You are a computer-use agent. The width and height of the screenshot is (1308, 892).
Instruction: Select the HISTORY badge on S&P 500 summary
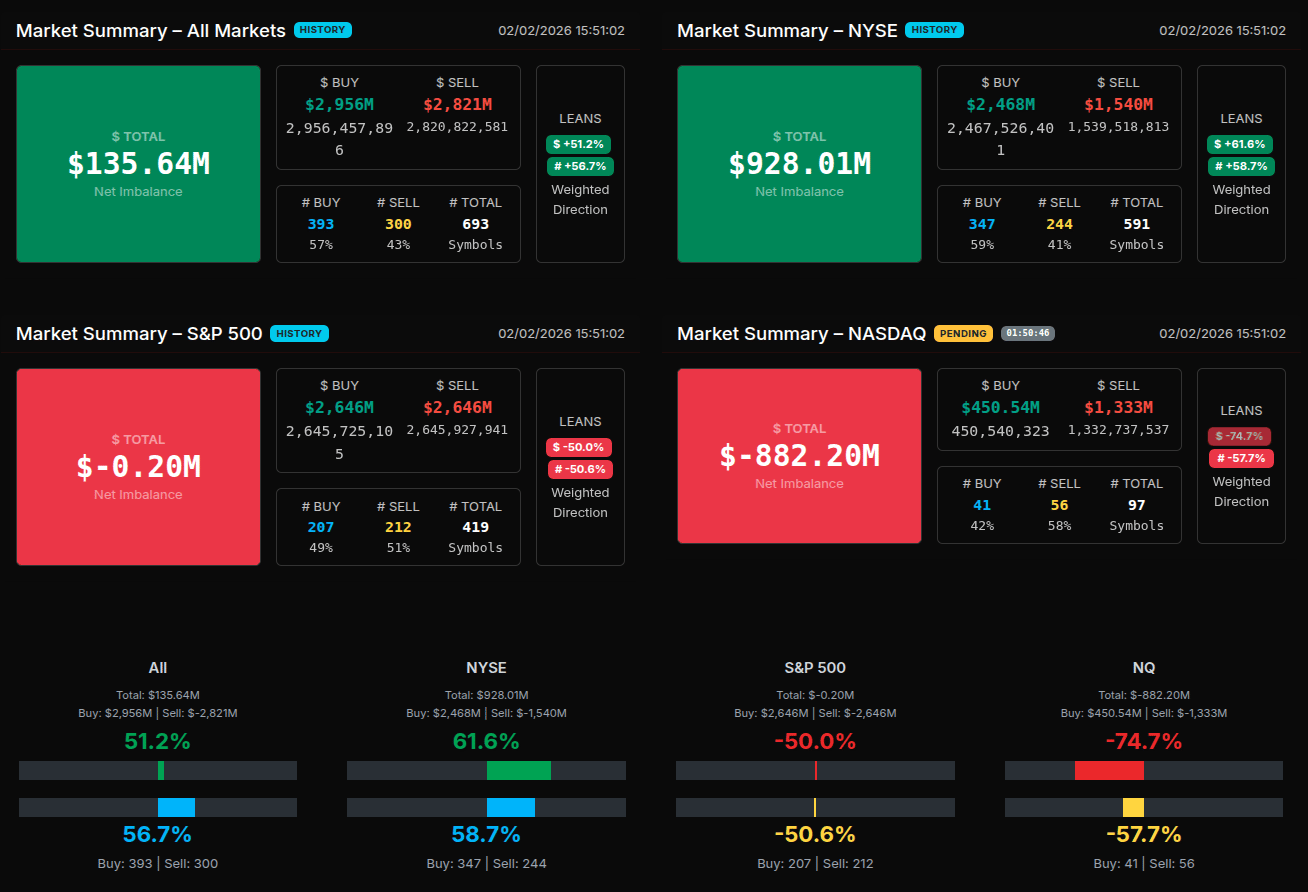299,333
